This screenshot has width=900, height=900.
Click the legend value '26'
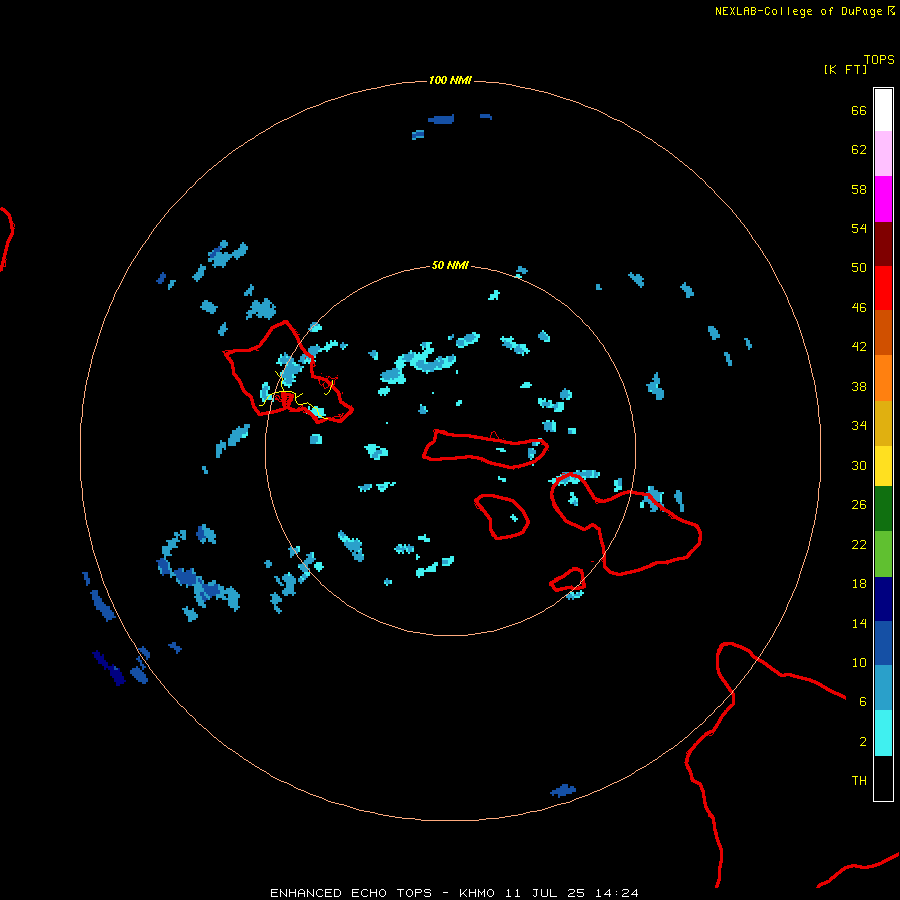click(859, 505)
